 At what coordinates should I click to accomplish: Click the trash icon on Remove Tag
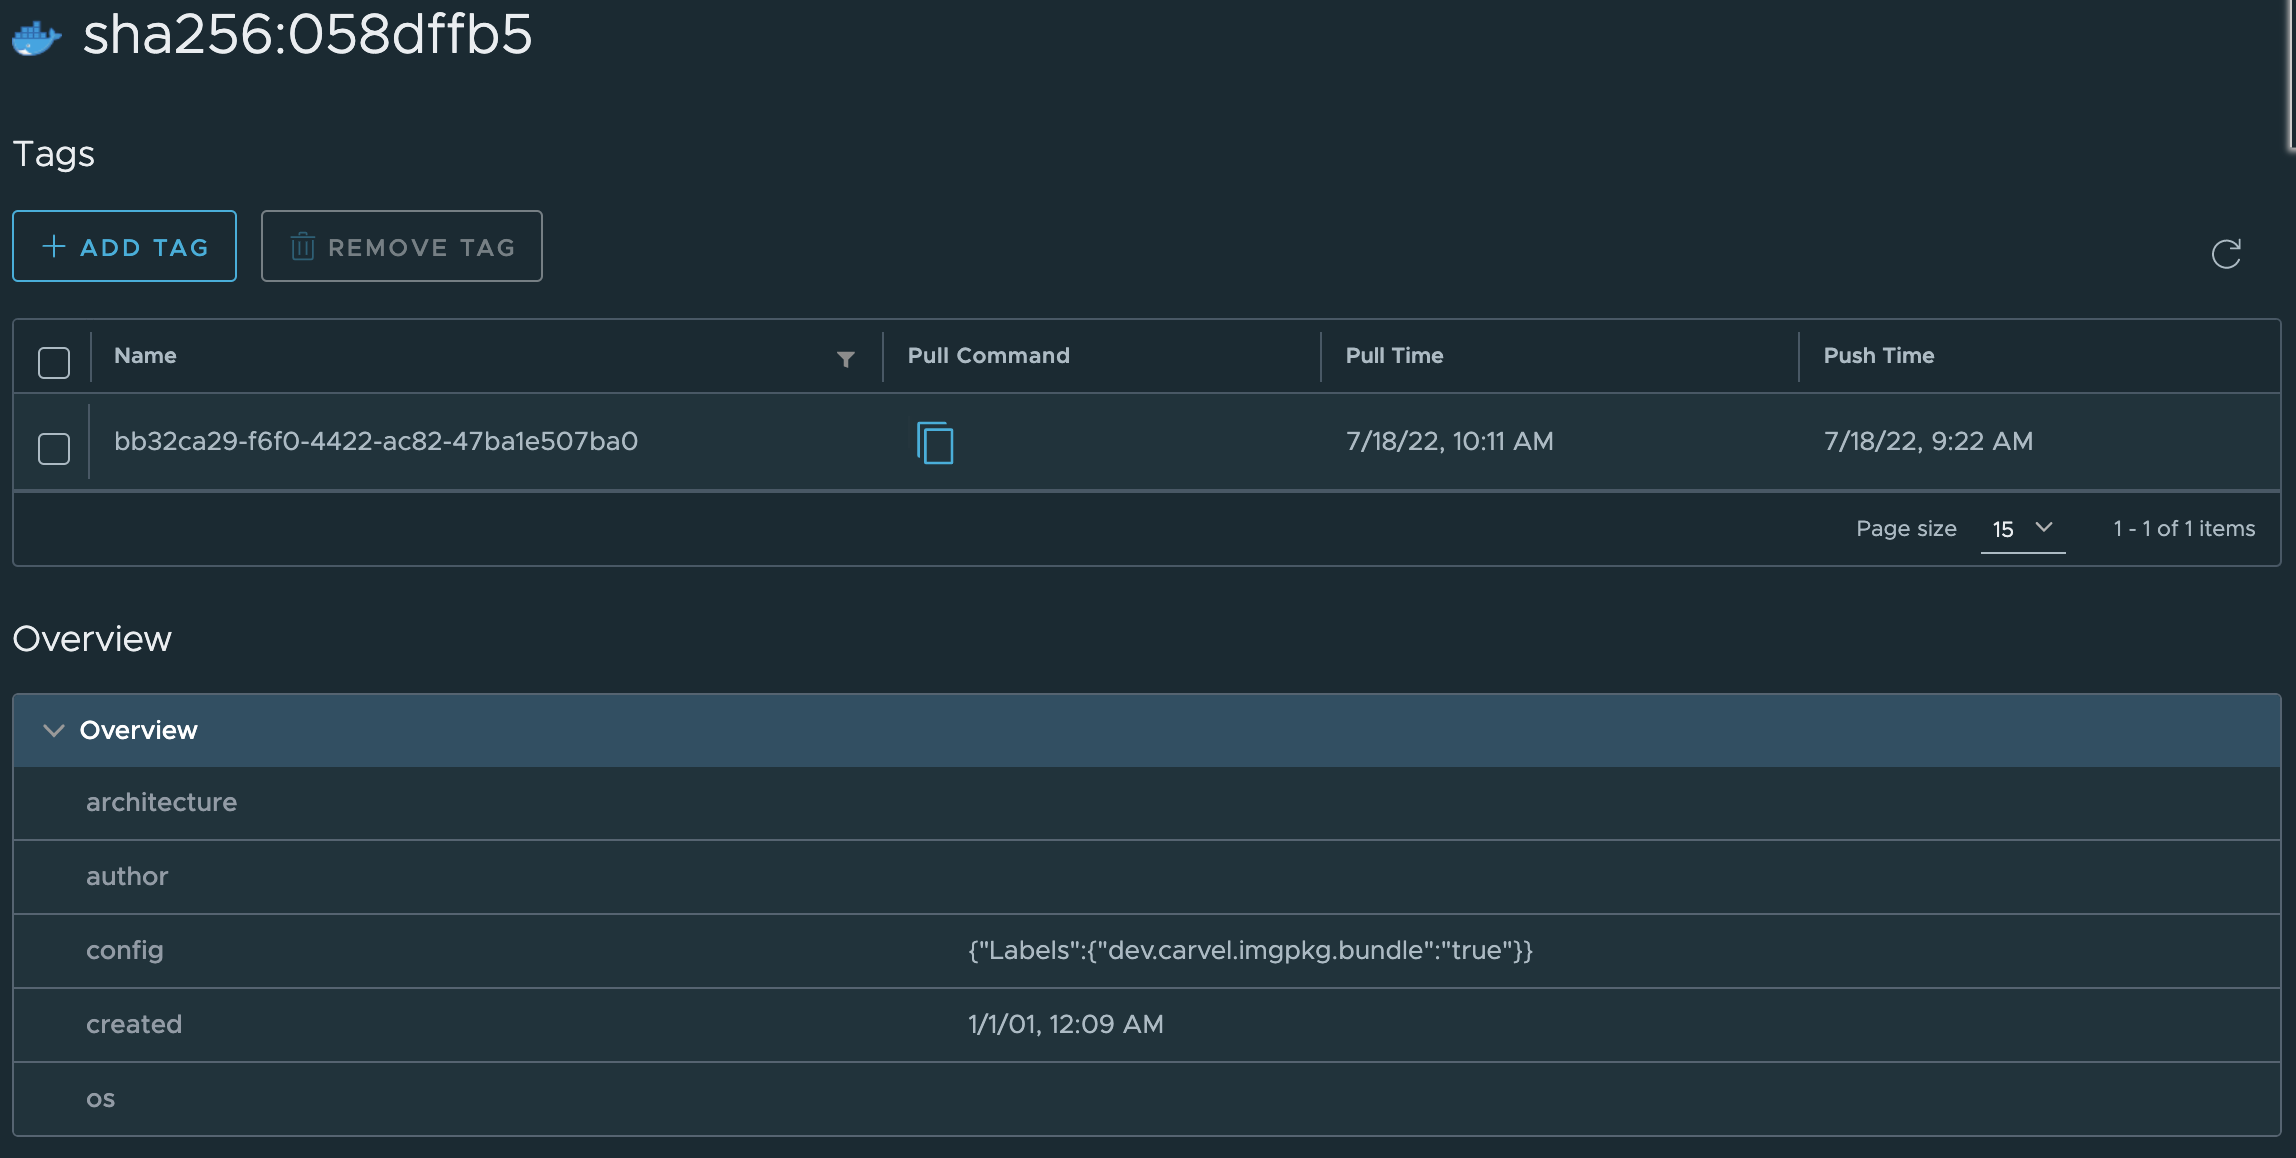coord(303,245)
